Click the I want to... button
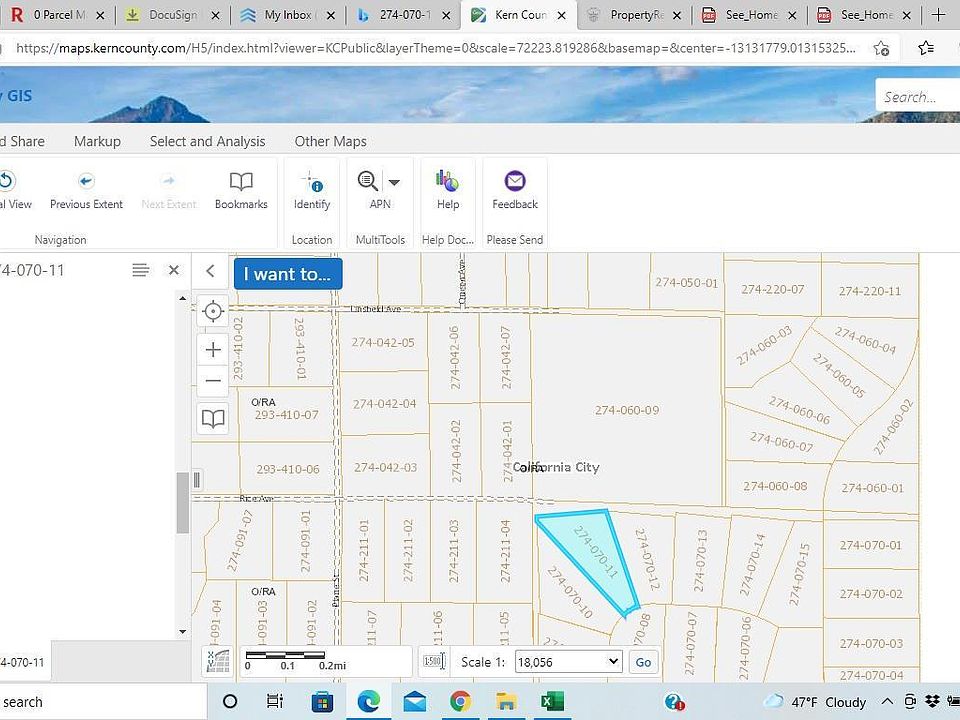 point(287,273)
